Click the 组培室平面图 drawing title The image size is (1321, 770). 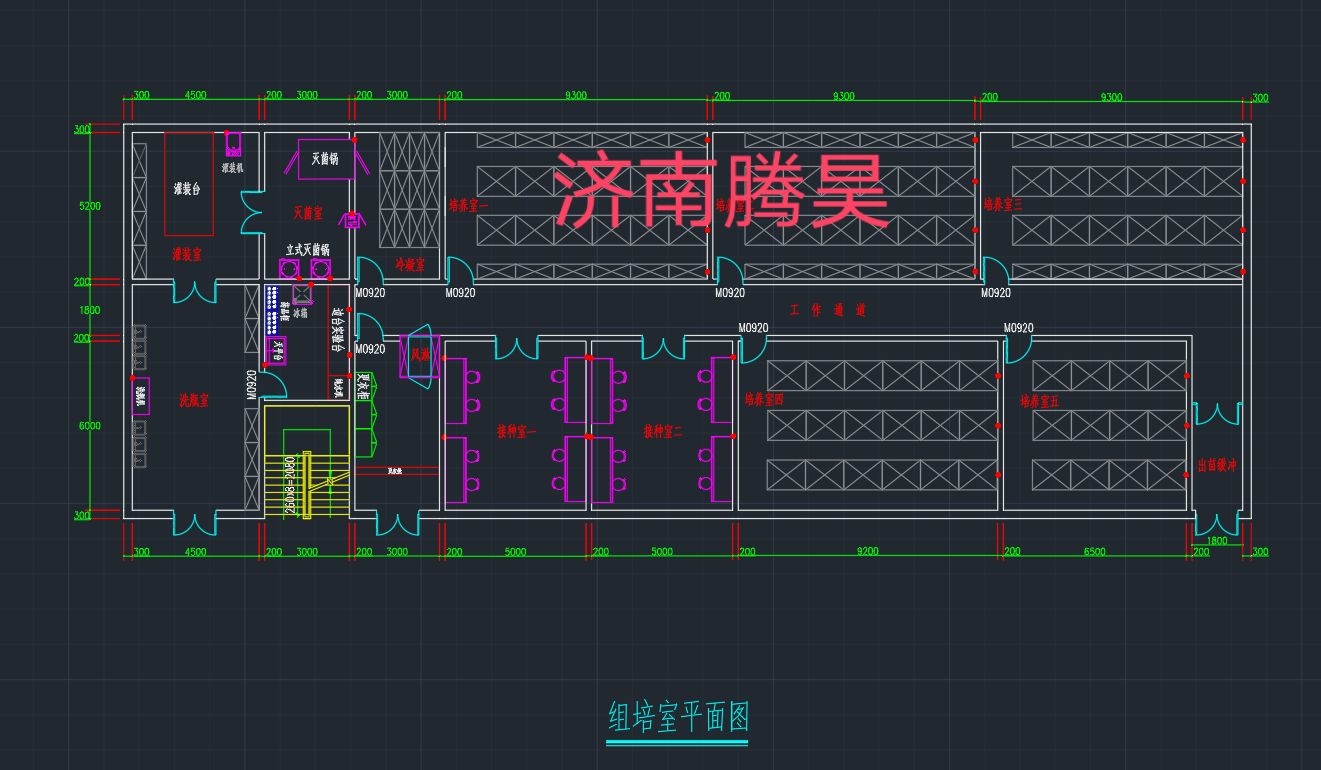(x=679, y=717)
